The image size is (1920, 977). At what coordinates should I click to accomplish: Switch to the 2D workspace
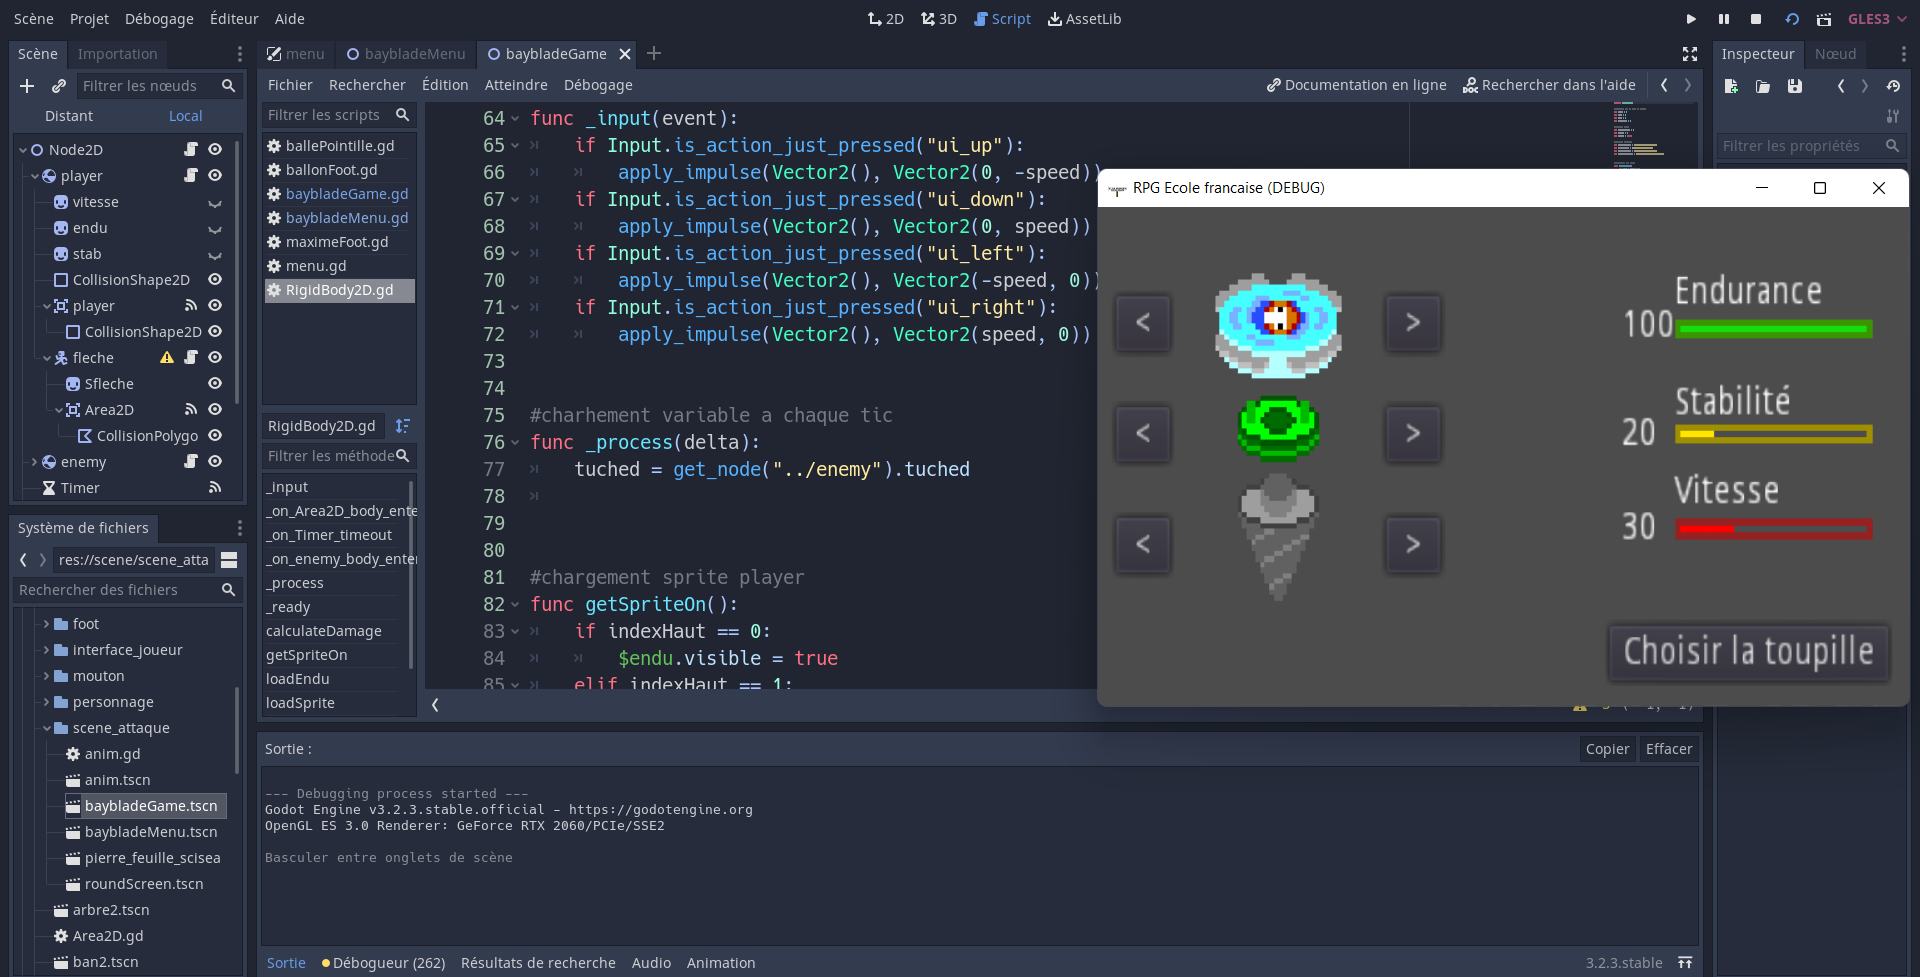(886, 19)
